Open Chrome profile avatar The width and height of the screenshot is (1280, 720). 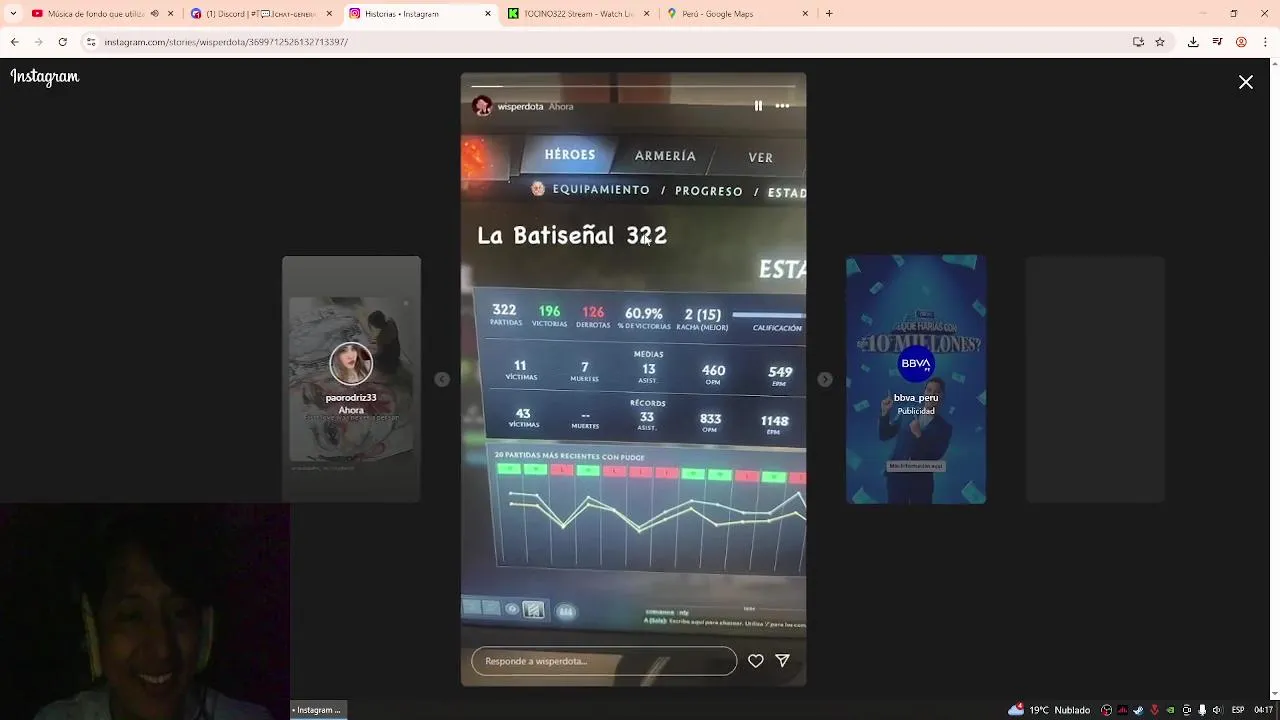(1241, 42)
